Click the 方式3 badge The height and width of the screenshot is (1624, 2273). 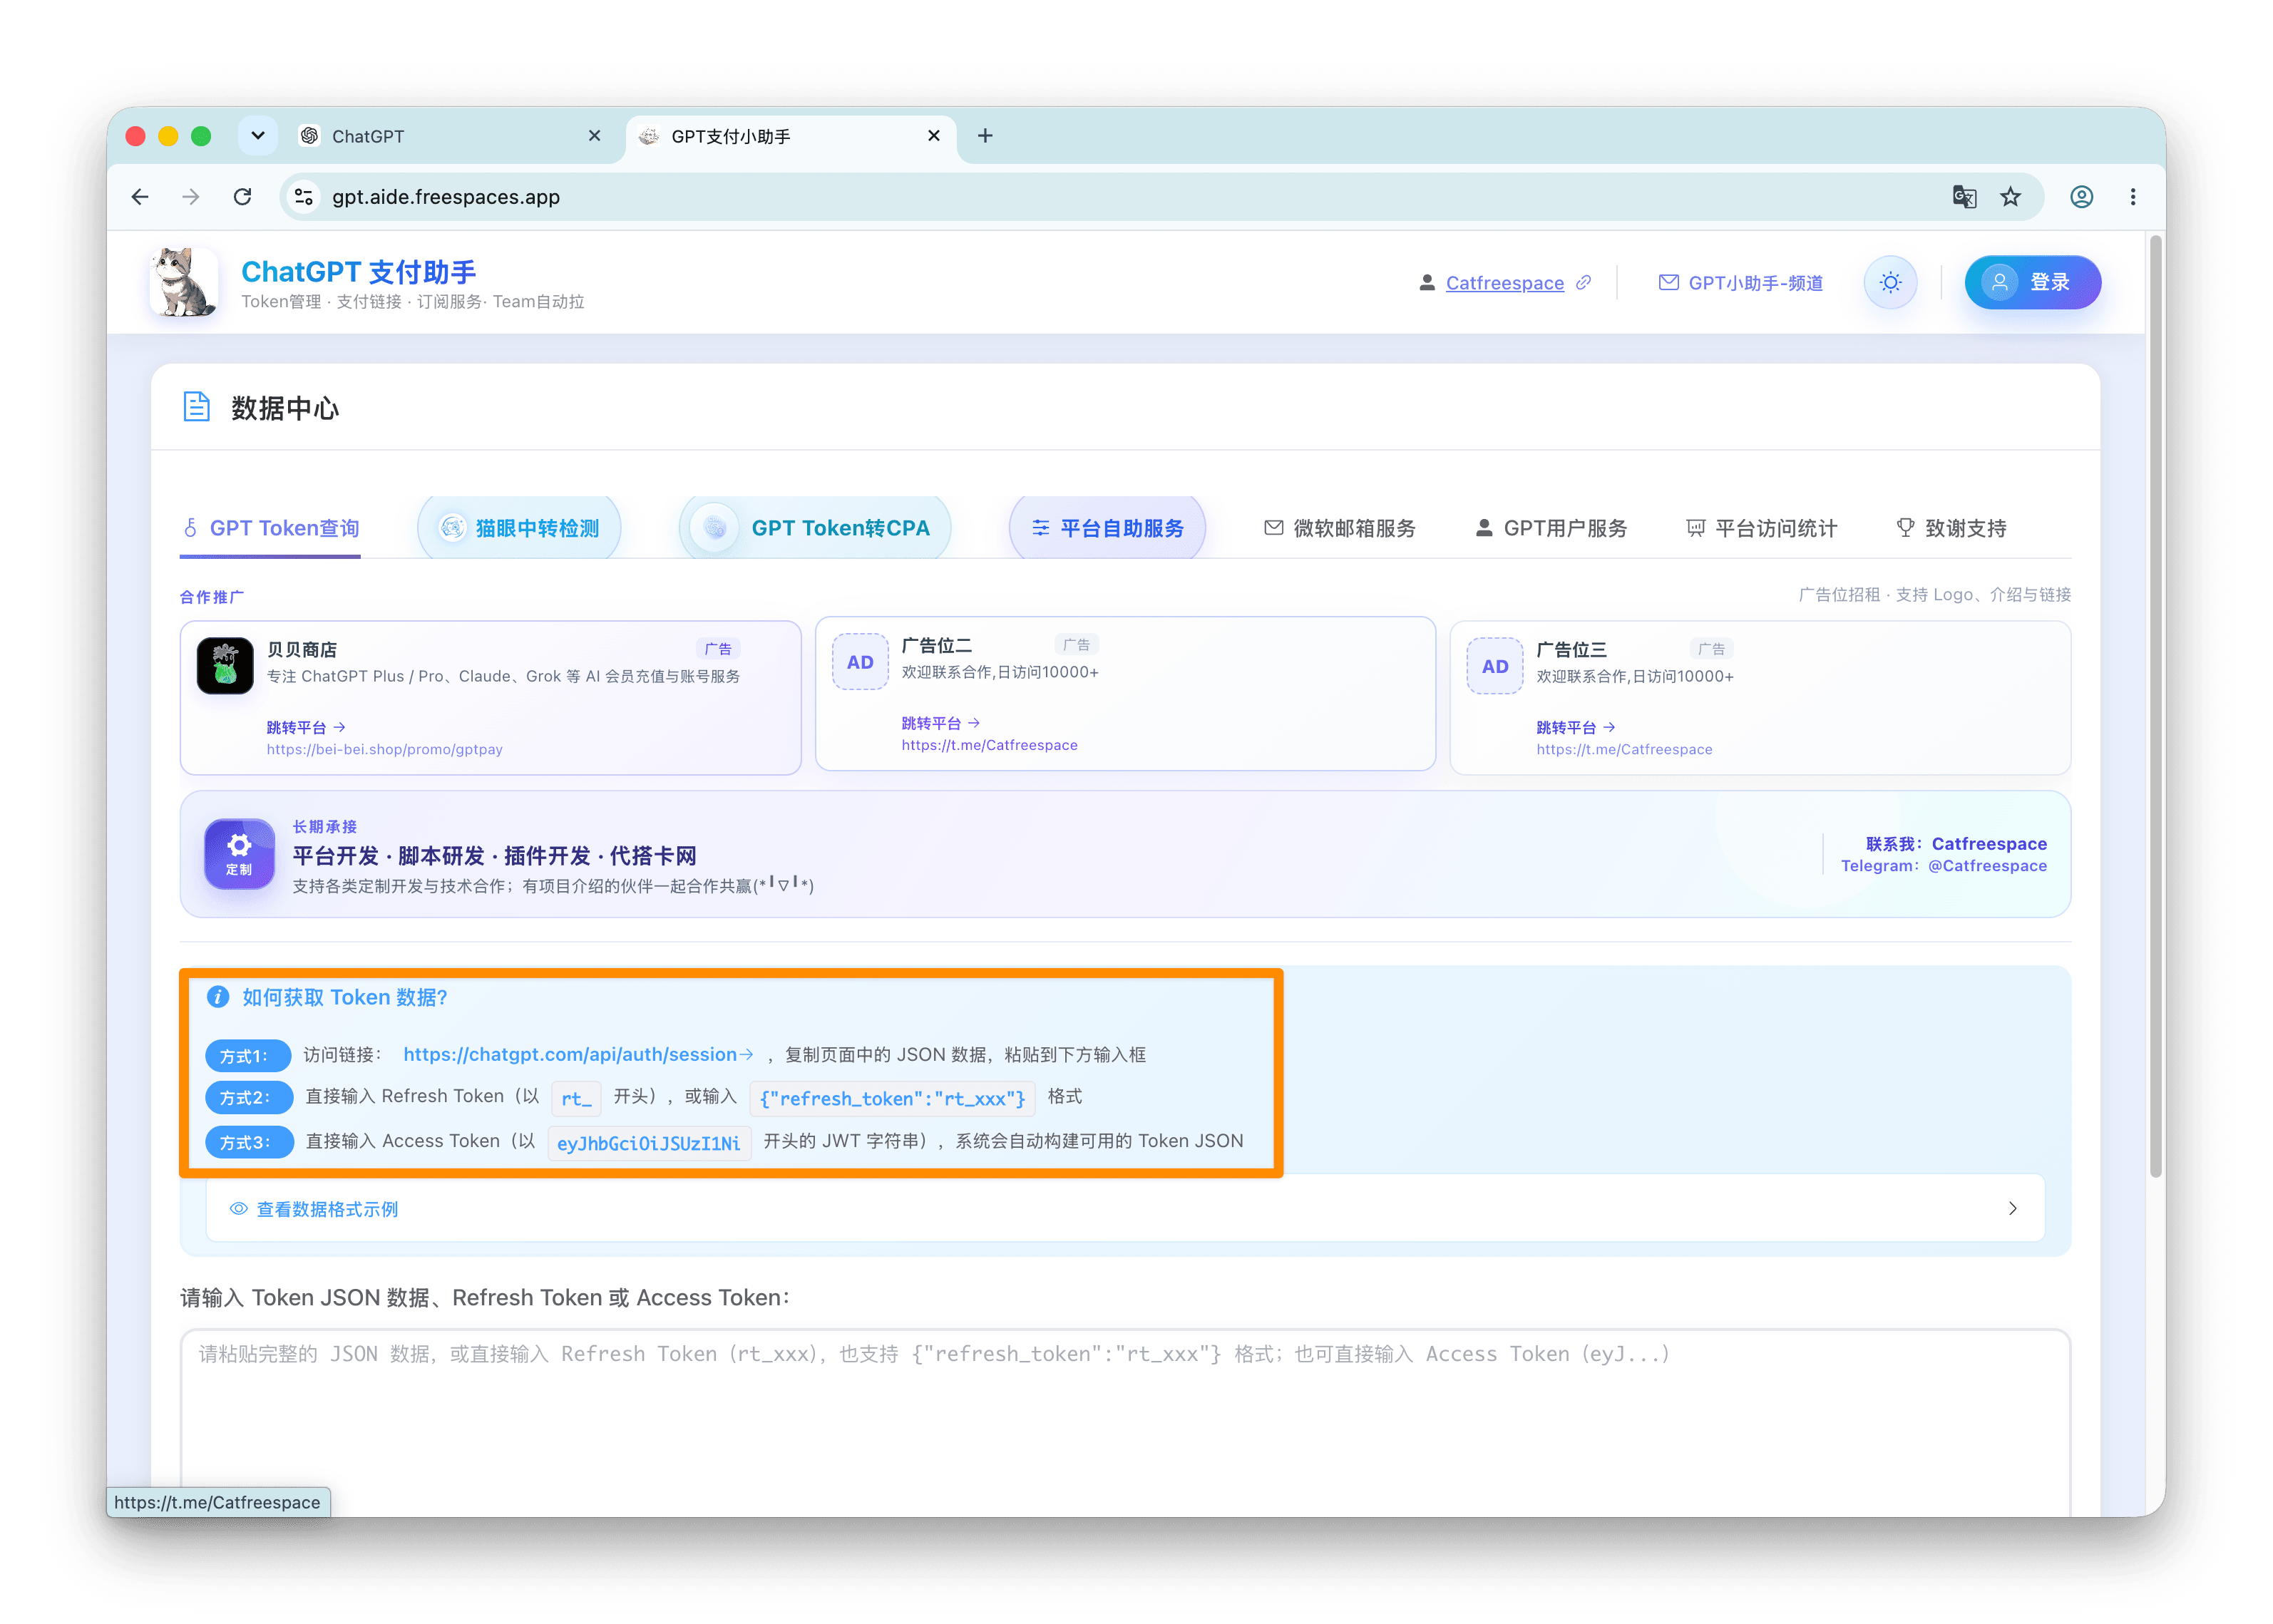pyautogui.click(x=249, y=1142)
